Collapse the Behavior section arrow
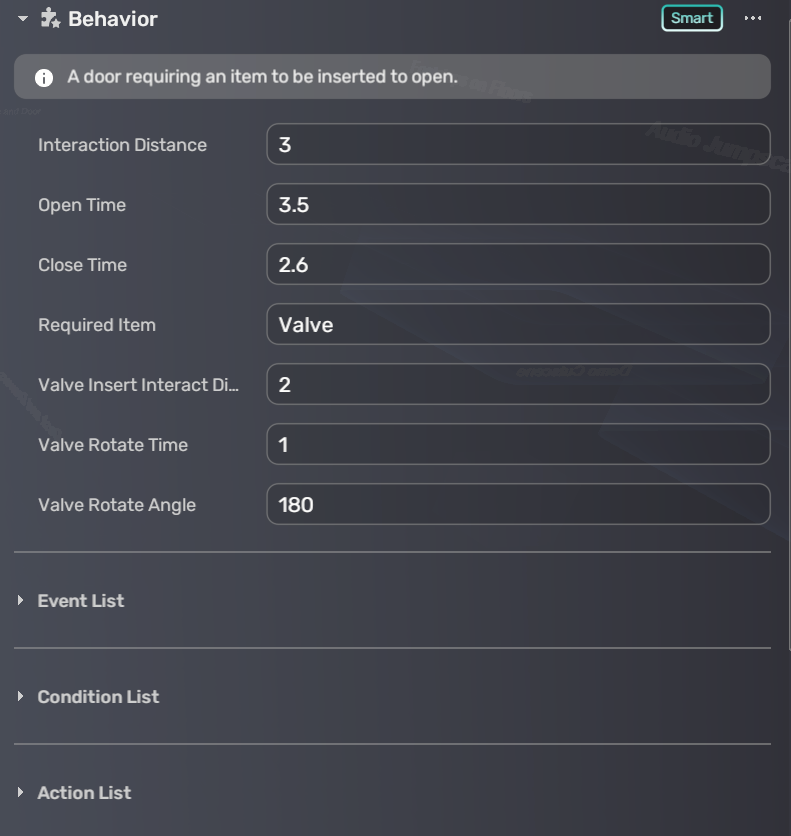The image size is (791, 836). [x=23, y=19]
